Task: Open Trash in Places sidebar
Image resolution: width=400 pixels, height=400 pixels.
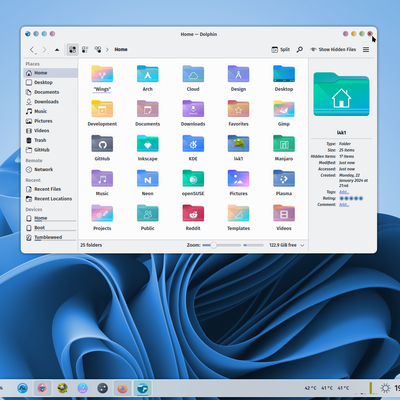Action: 51,140
